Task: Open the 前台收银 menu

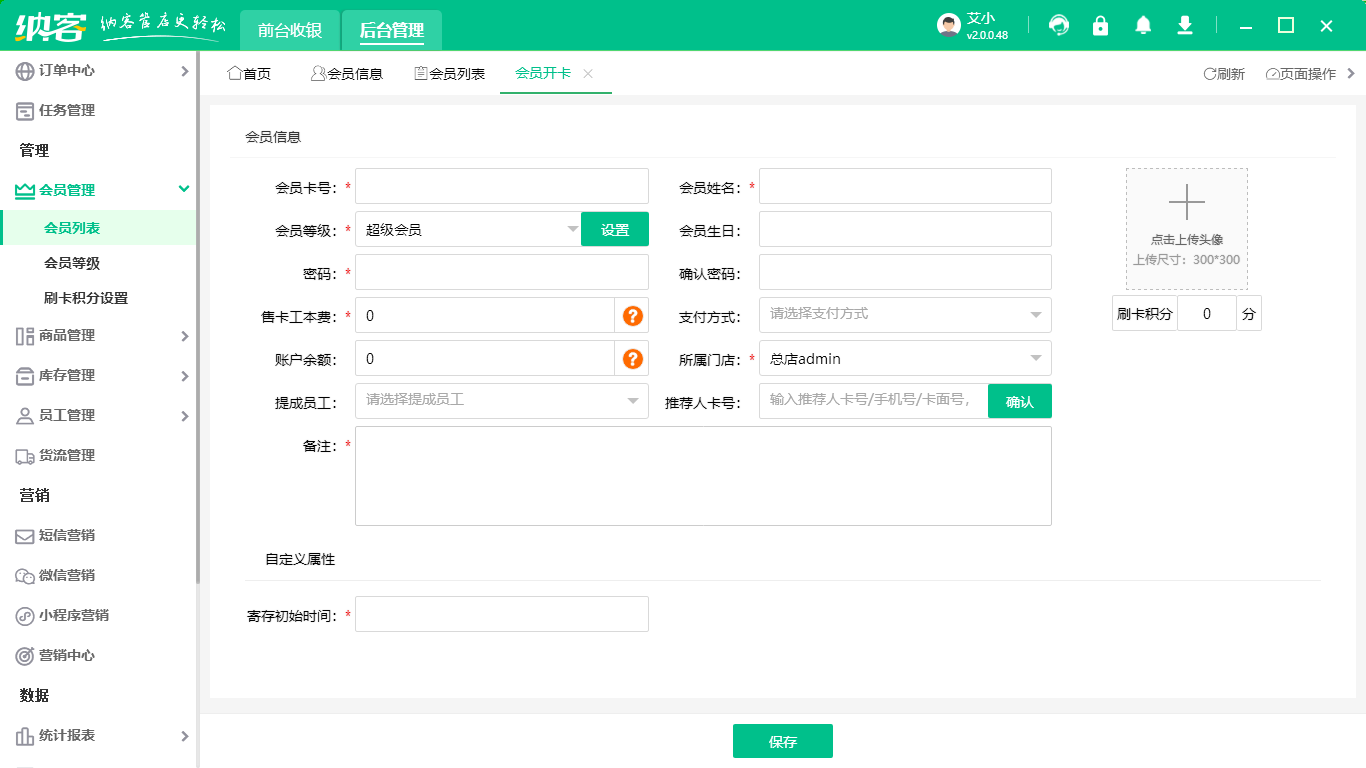Action: (x=289, y=30)
